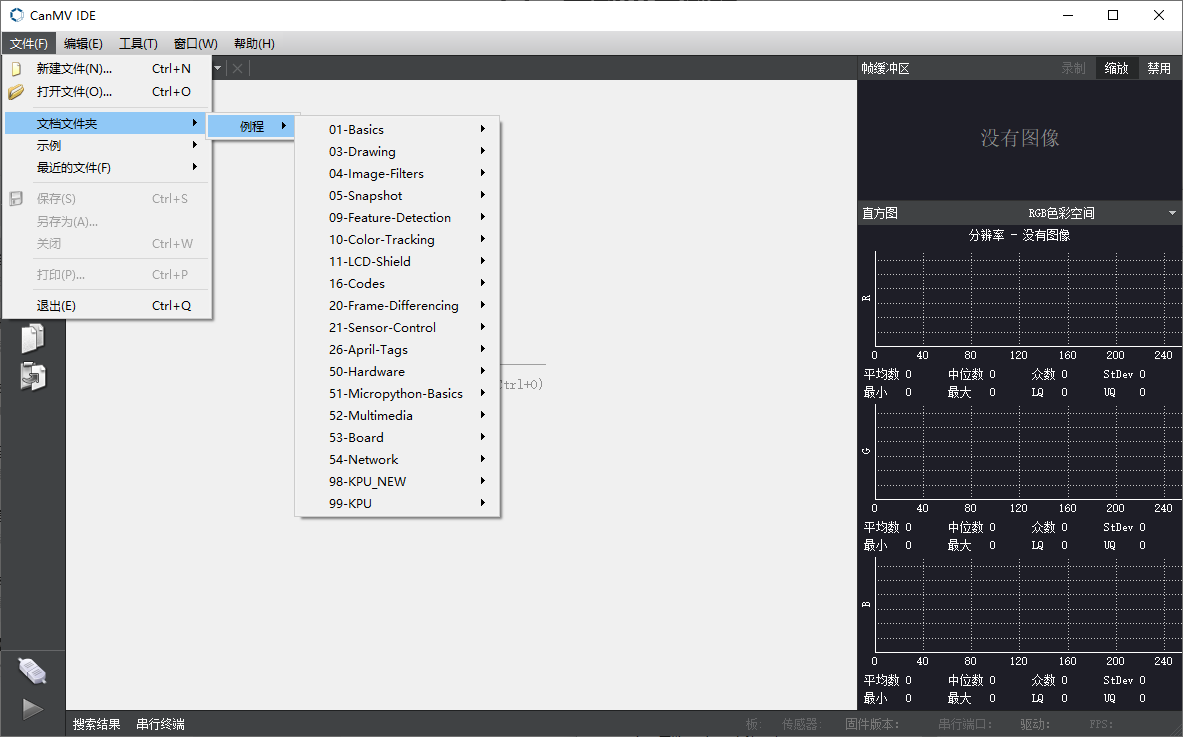Open the 53-Board submenu
Screen dimensions: 1183x737
point(398,438)
